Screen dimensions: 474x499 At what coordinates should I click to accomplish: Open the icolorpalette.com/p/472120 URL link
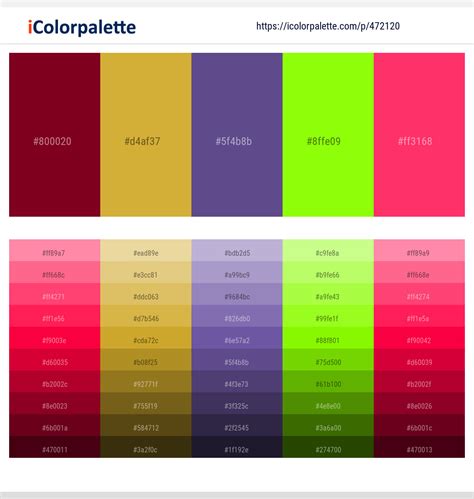[x=328, y=26]
